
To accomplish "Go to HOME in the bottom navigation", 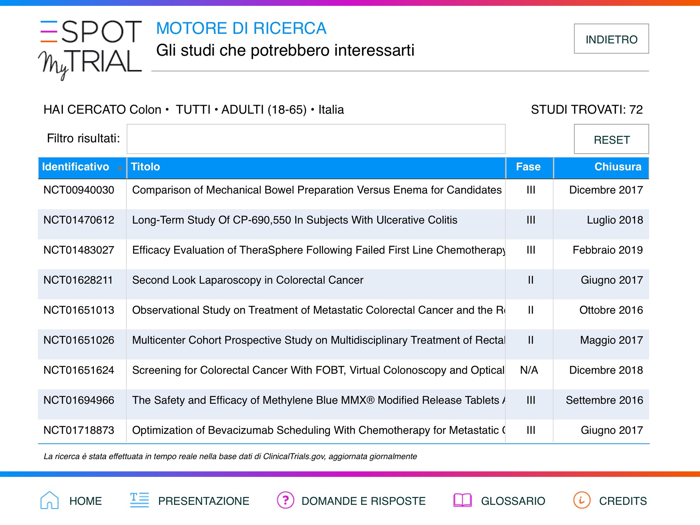I will click(85, 501).
